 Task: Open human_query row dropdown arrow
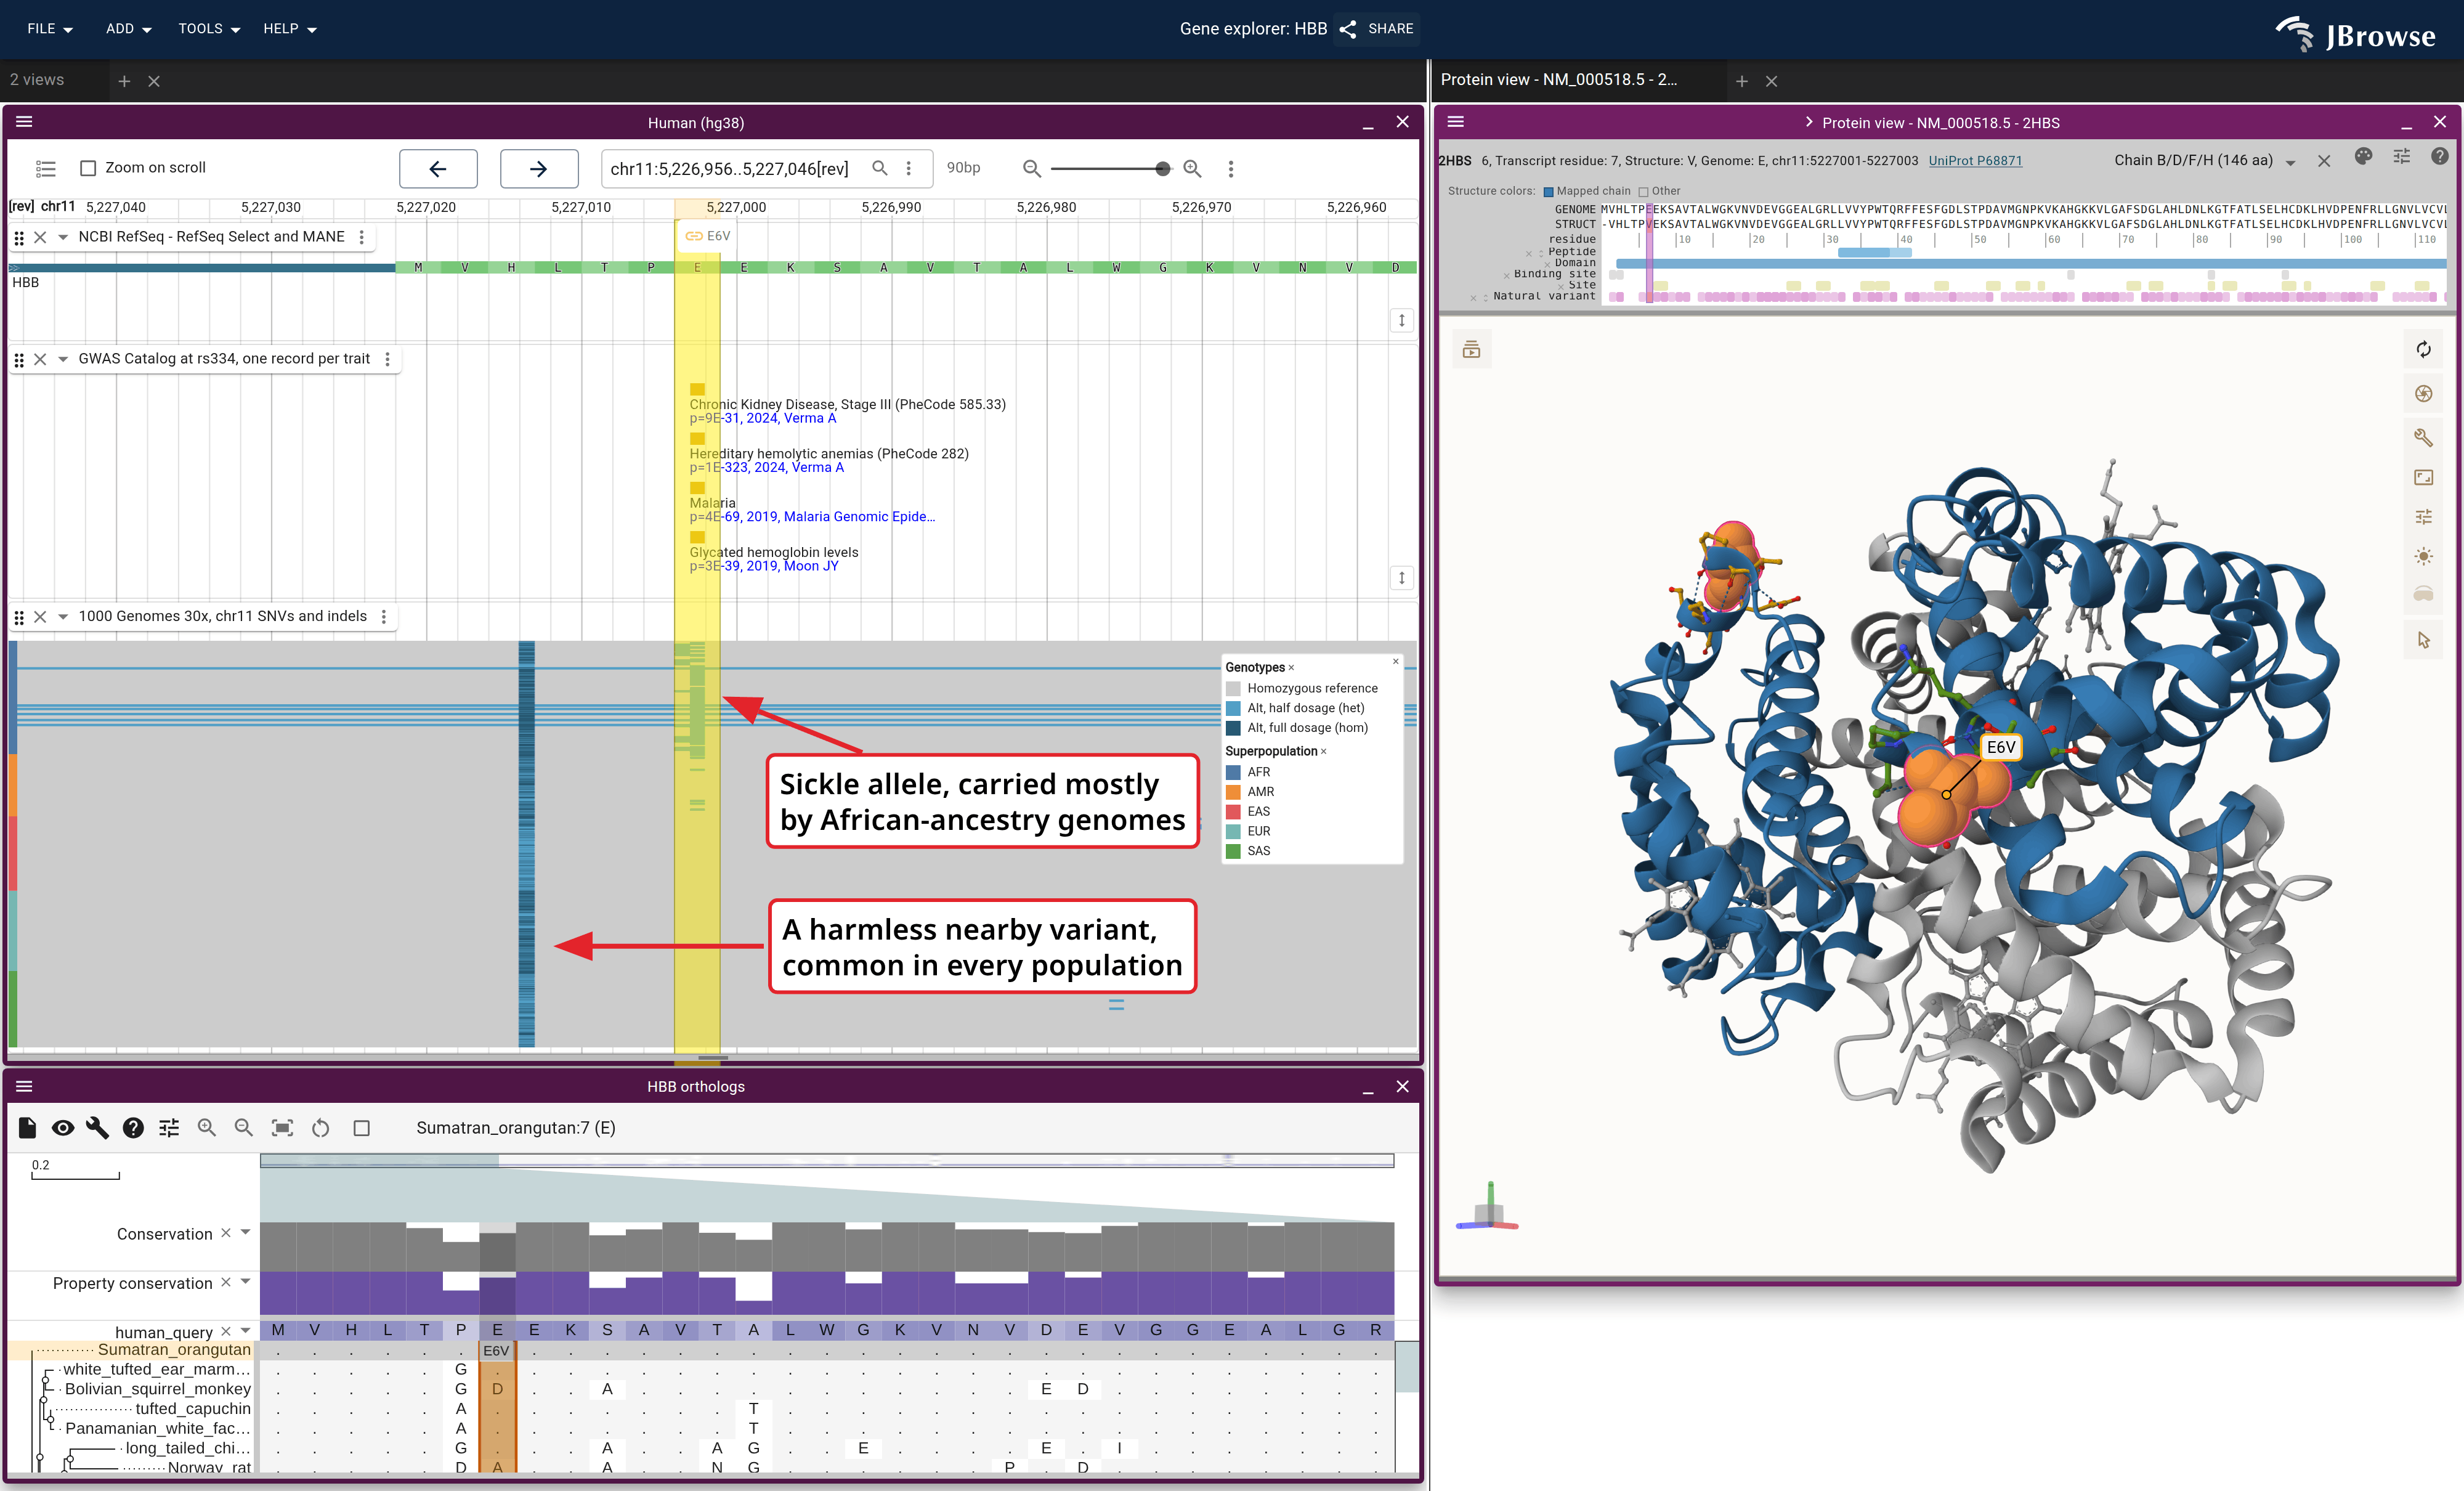pos(246,1331)
